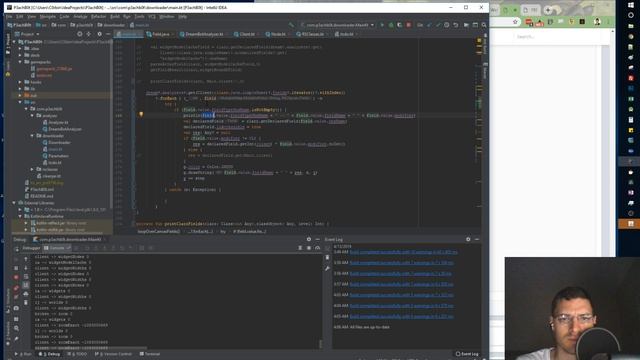Screen dimensions: 640x360
Task: Click the yellow intention light bulb in editor gutter
Action: [141, 115]
